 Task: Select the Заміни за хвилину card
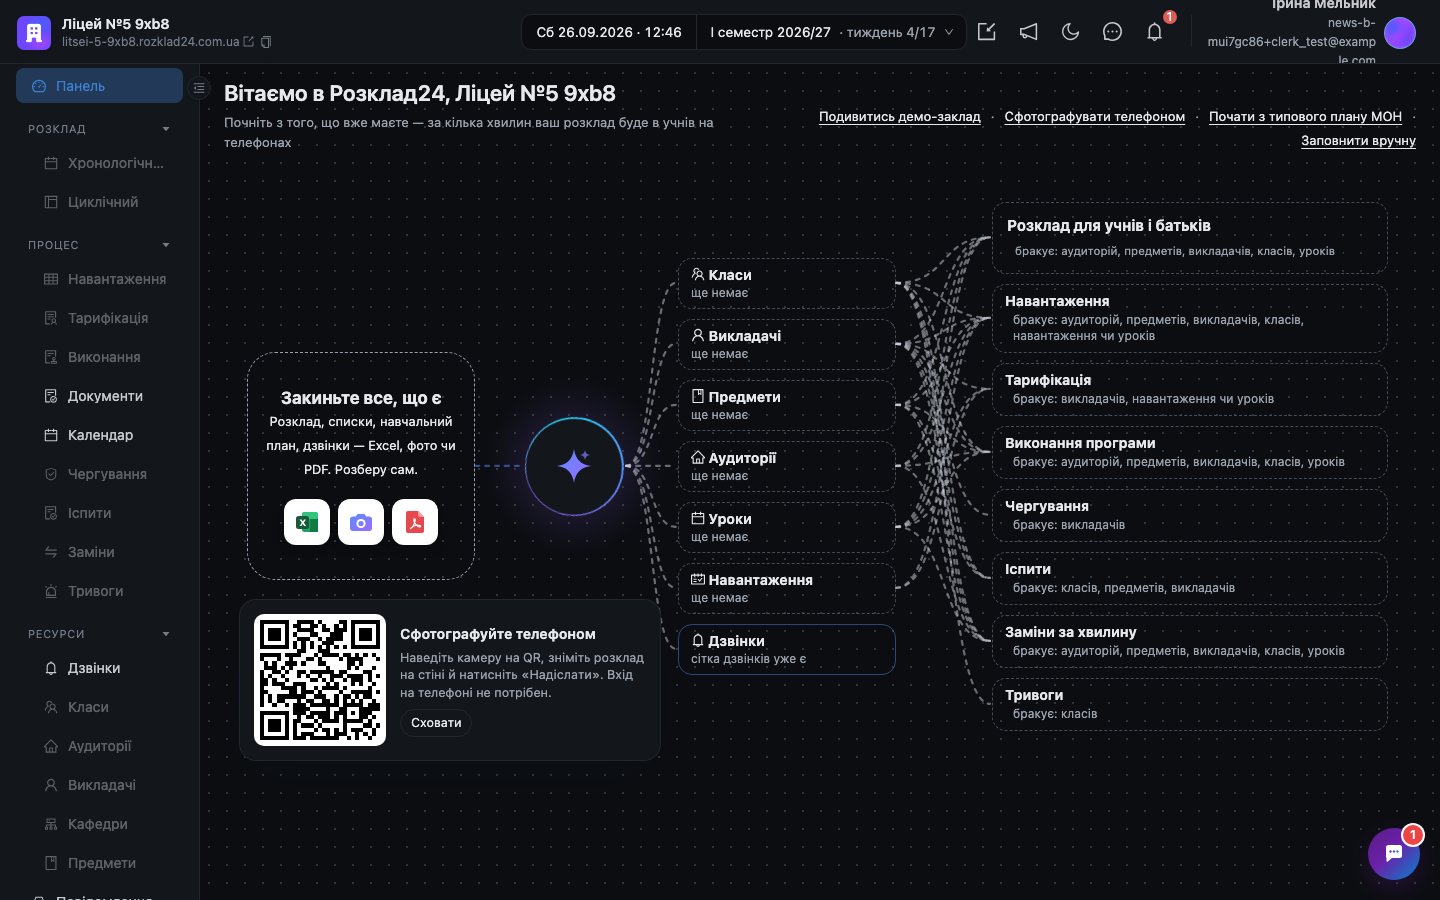click(1190, 641)
